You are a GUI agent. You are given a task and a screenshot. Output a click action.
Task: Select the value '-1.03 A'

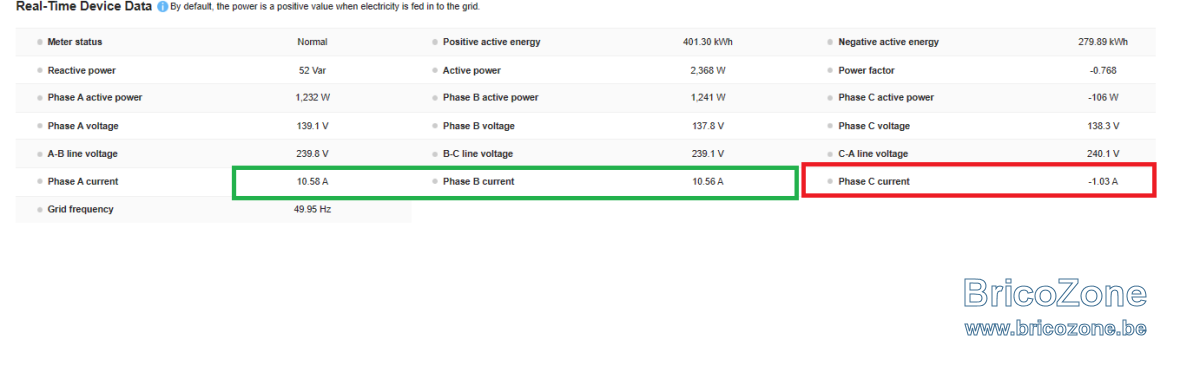[1103, 182]
